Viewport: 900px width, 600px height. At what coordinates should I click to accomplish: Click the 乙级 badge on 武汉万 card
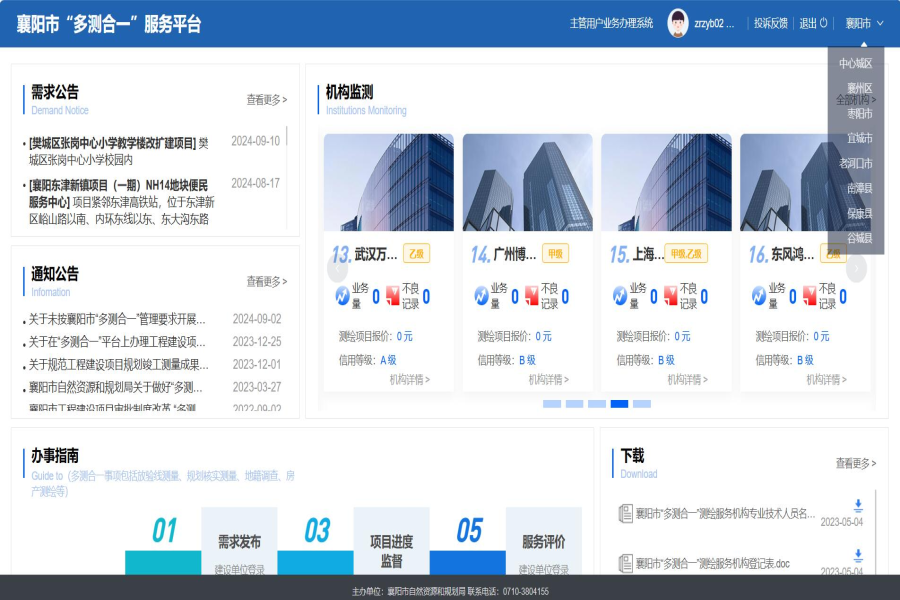[416, 254]
